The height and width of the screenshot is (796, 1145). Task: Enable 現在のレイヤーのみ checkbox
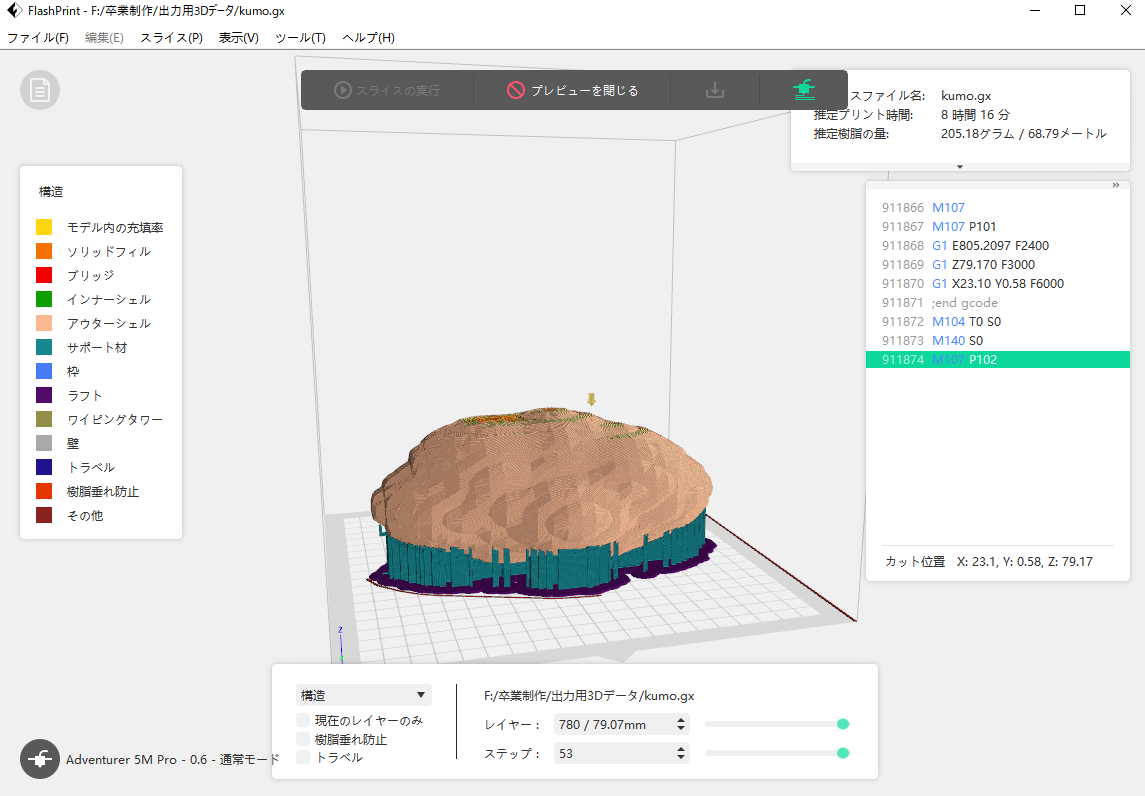(303, 721)
